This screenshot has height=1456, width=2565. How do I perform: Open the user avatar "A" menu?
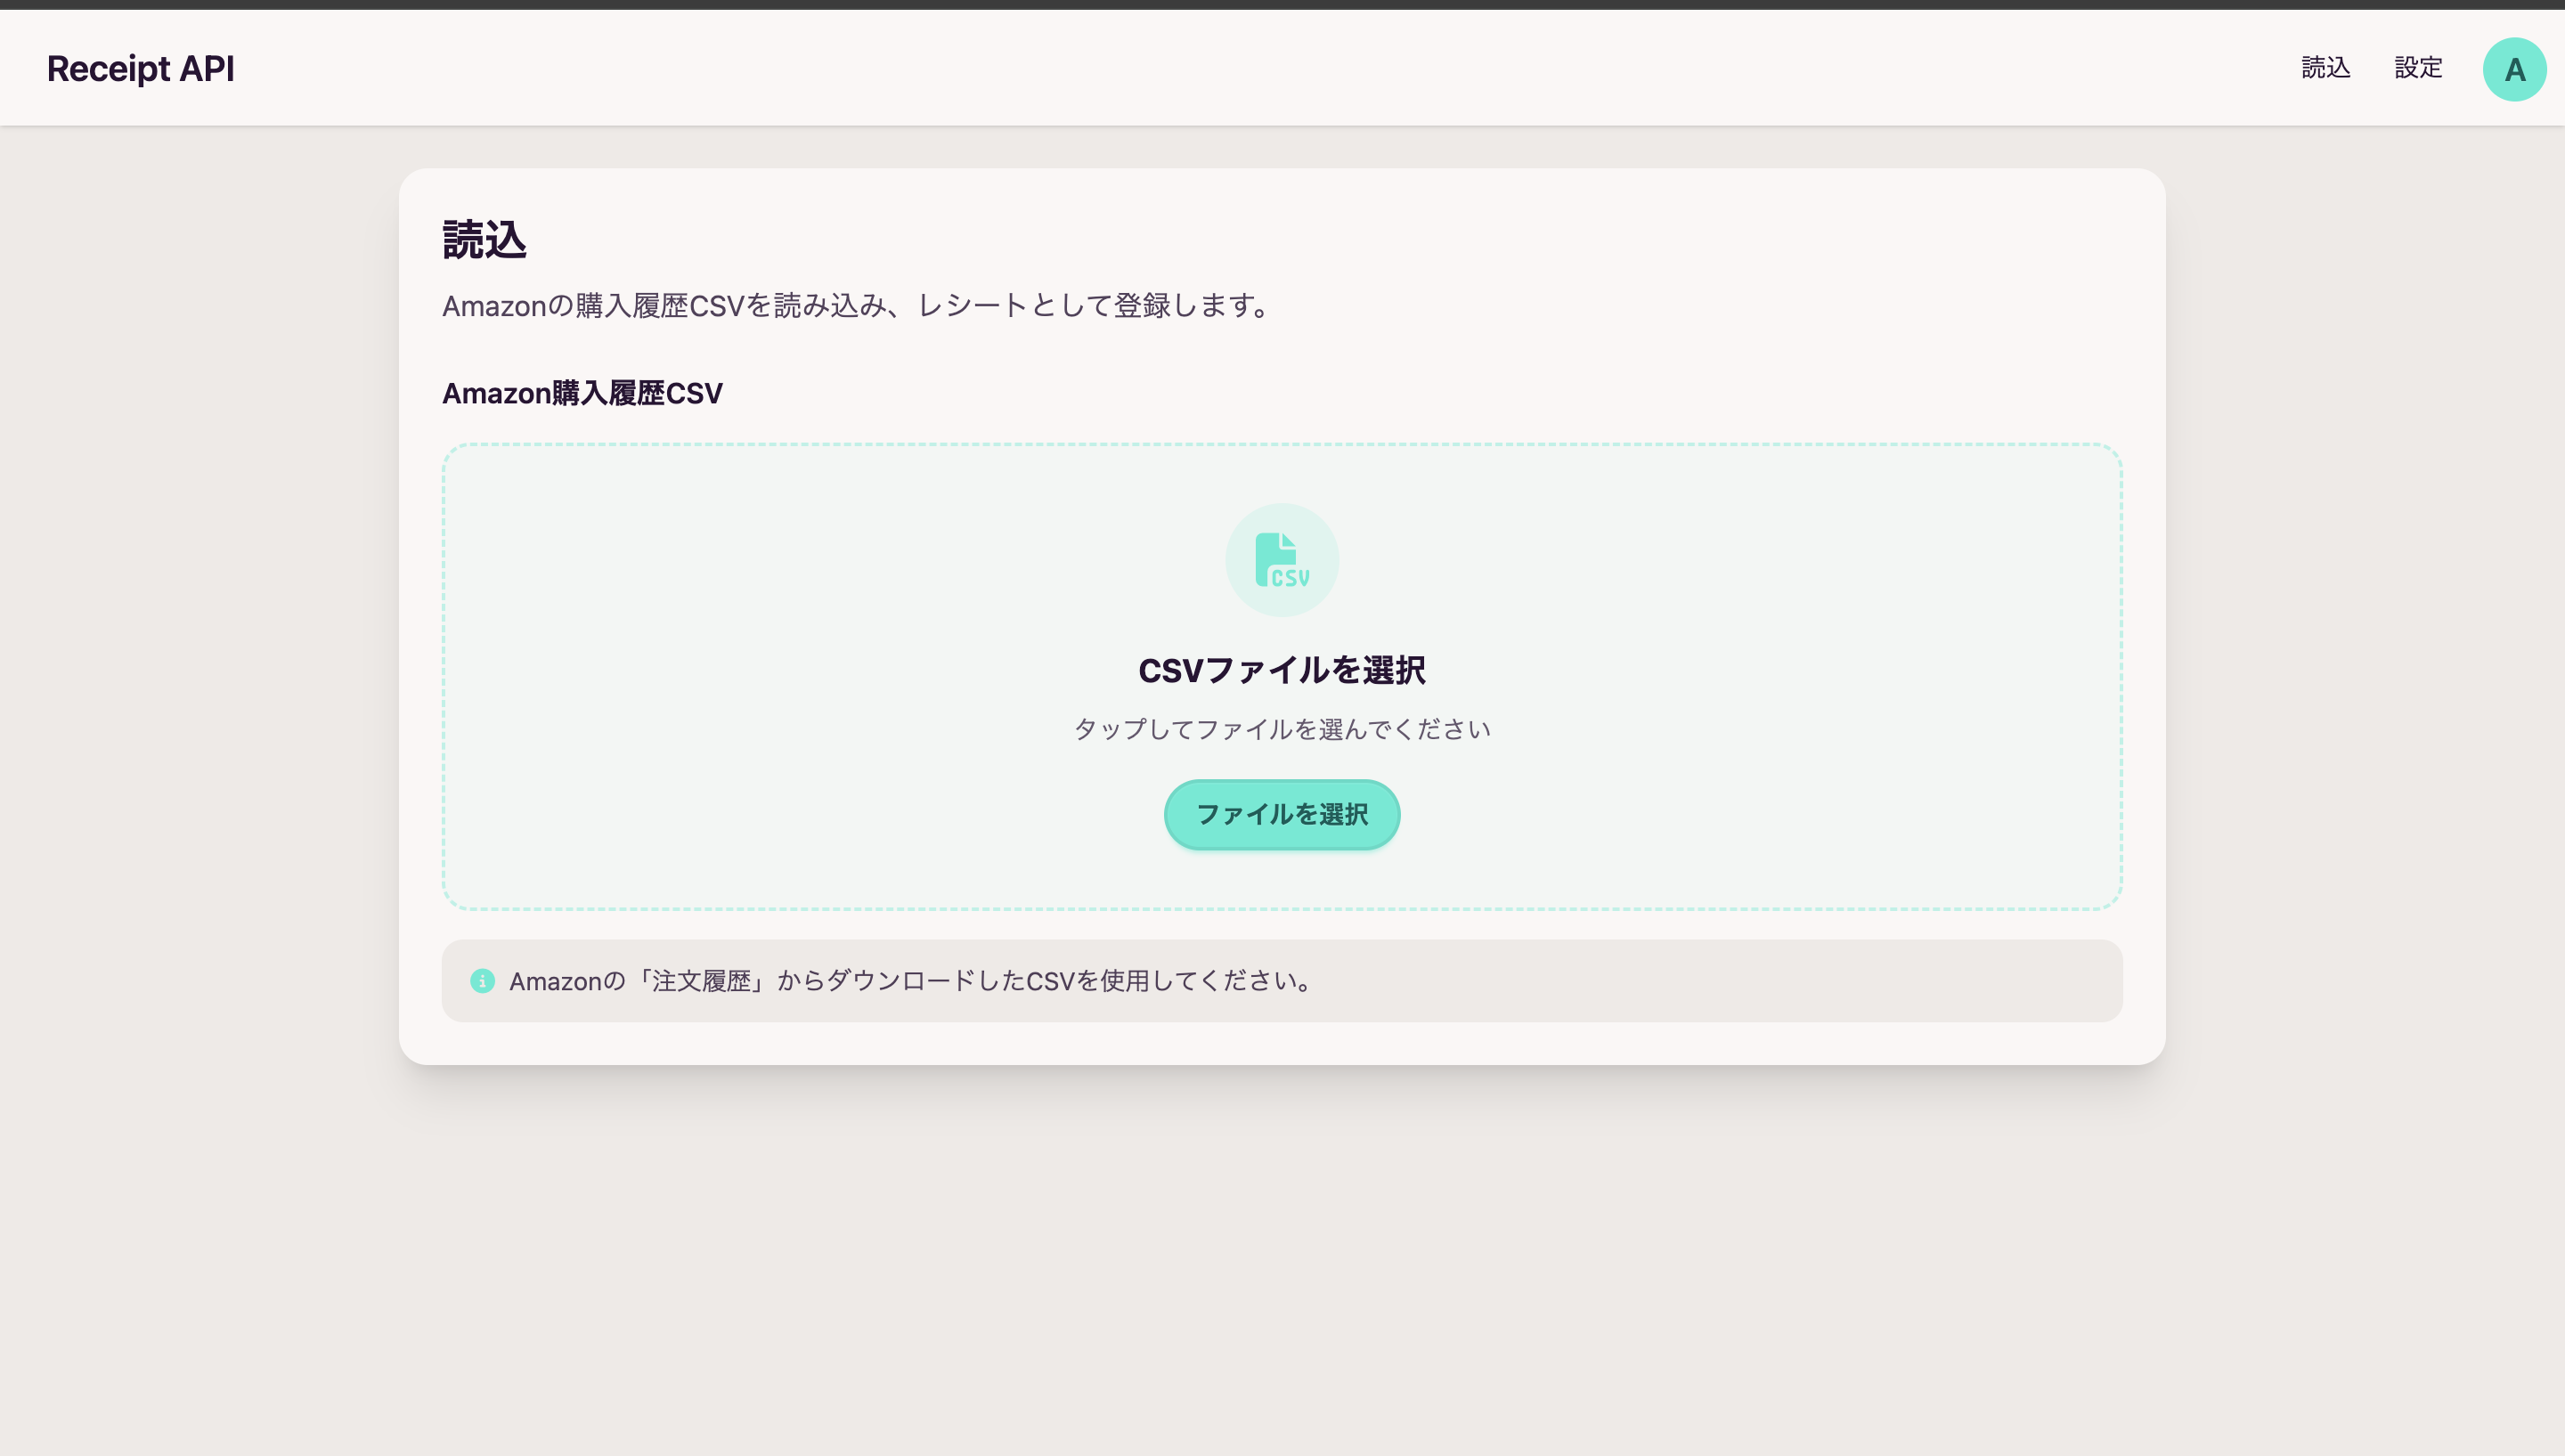pos(2514,69)
